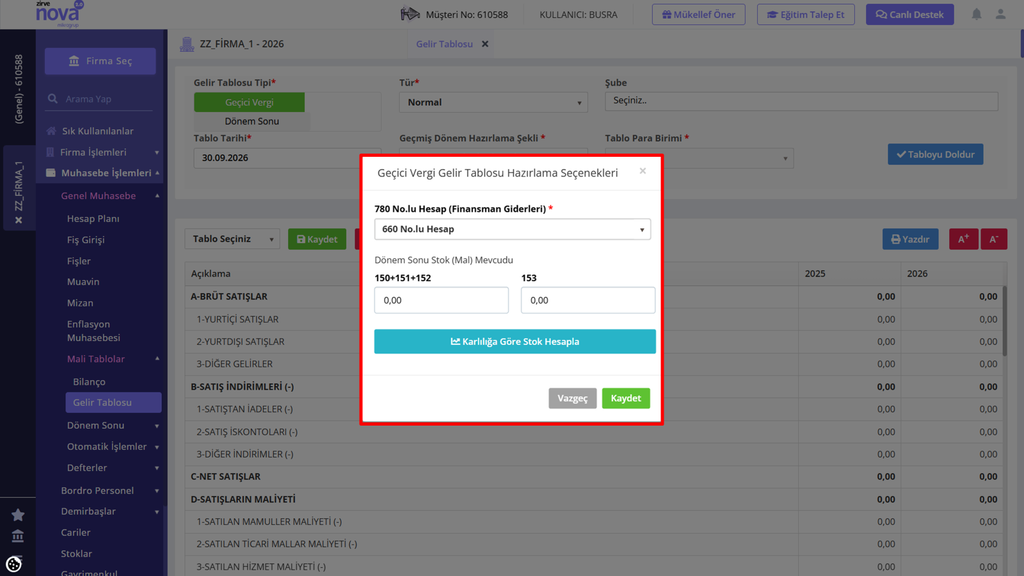Click the Zirve Nova logo
Image resolution: width=1024 pixels, height=576 pixels.
tap(59, 14)
